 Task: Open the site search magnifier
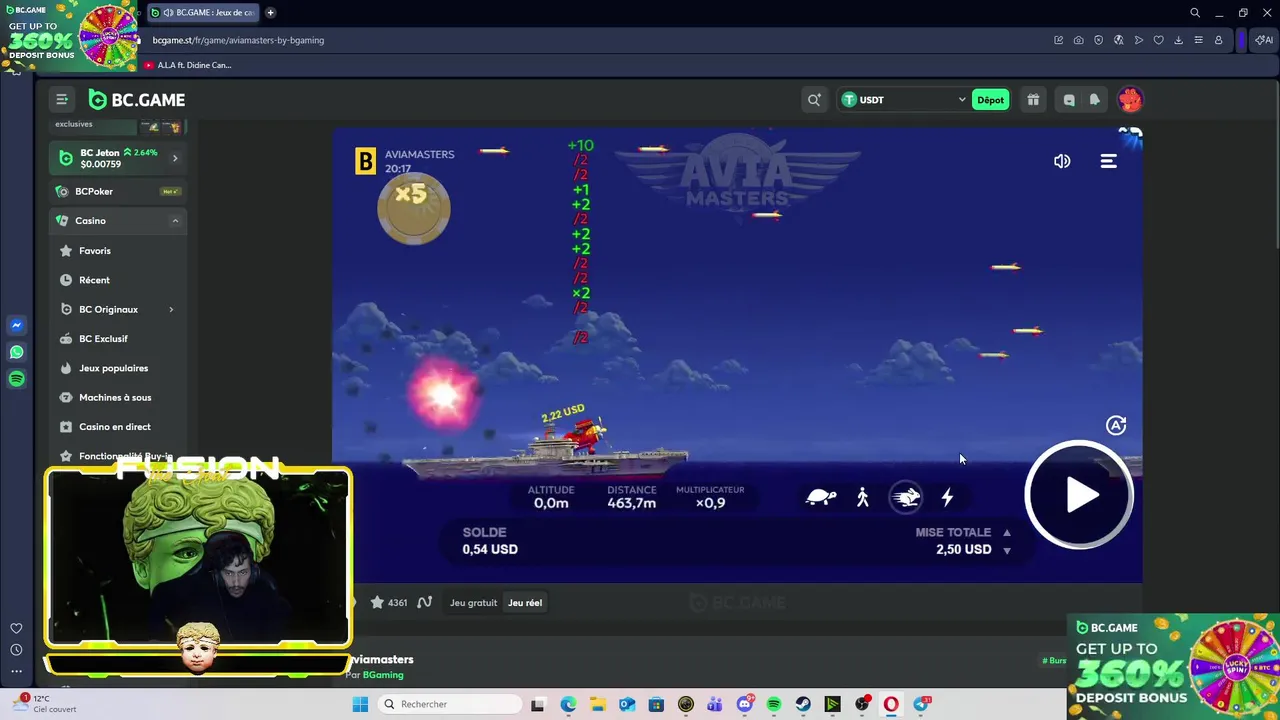click(x=814, y=100)
